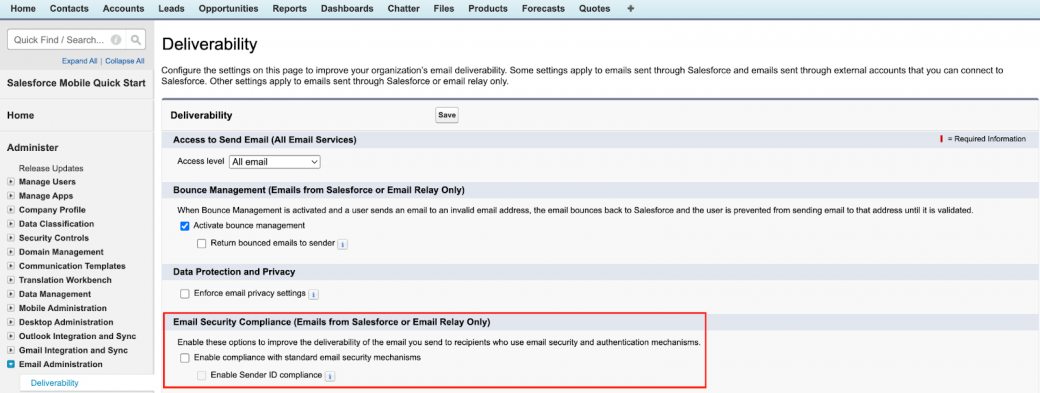
Task: Click info icon beside Enforce email privacy settings
Action: click(314, 294)
